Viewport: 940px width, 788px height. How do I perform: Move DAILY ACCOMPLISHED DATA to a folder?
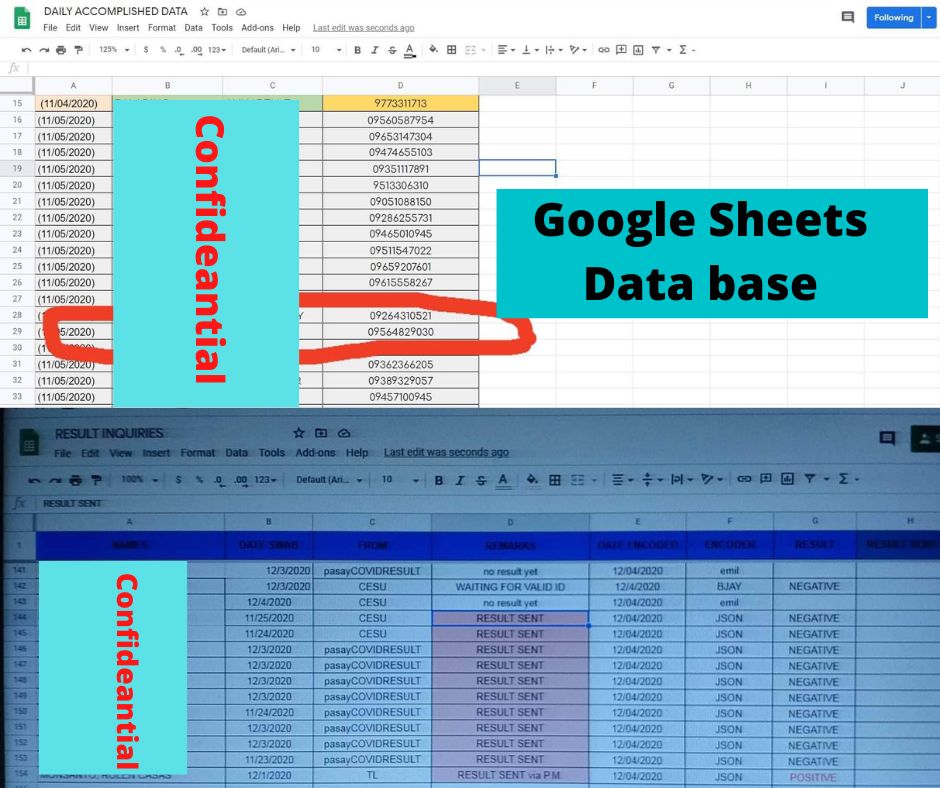[x=222, y=11]
